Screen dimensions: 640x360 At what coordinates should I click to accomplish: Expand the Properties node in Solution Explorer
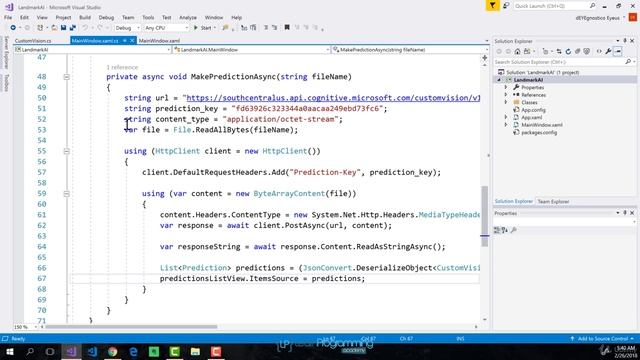(x=506, y=87)
